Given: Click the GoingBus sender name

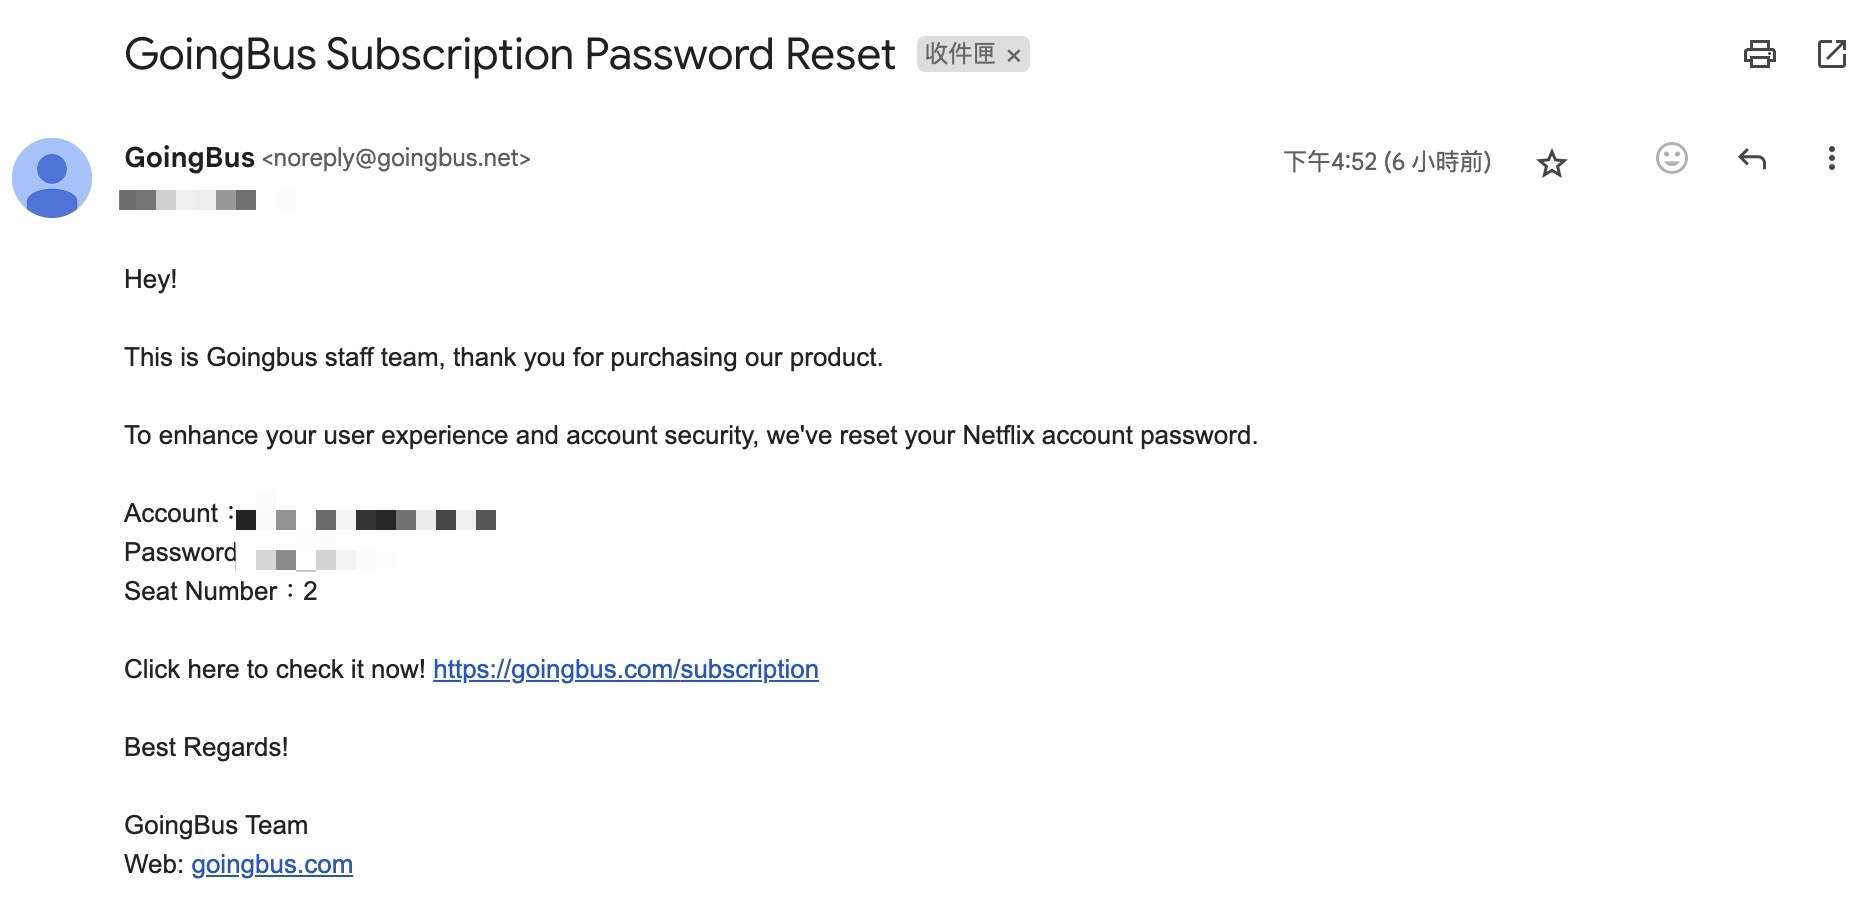Looking at the screenshot, I should [189, 158].
